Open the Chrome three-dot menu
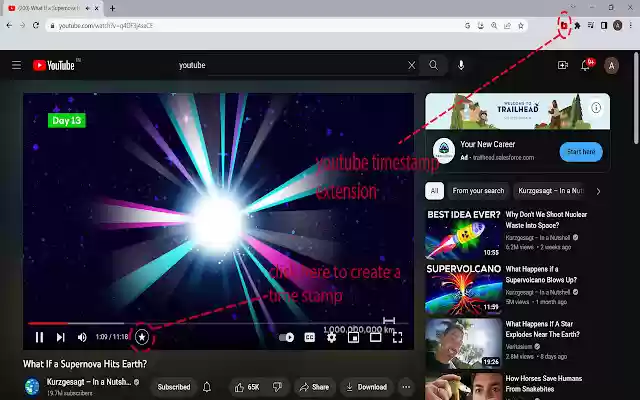Screen dimensions: 640x400 [631, 26]
